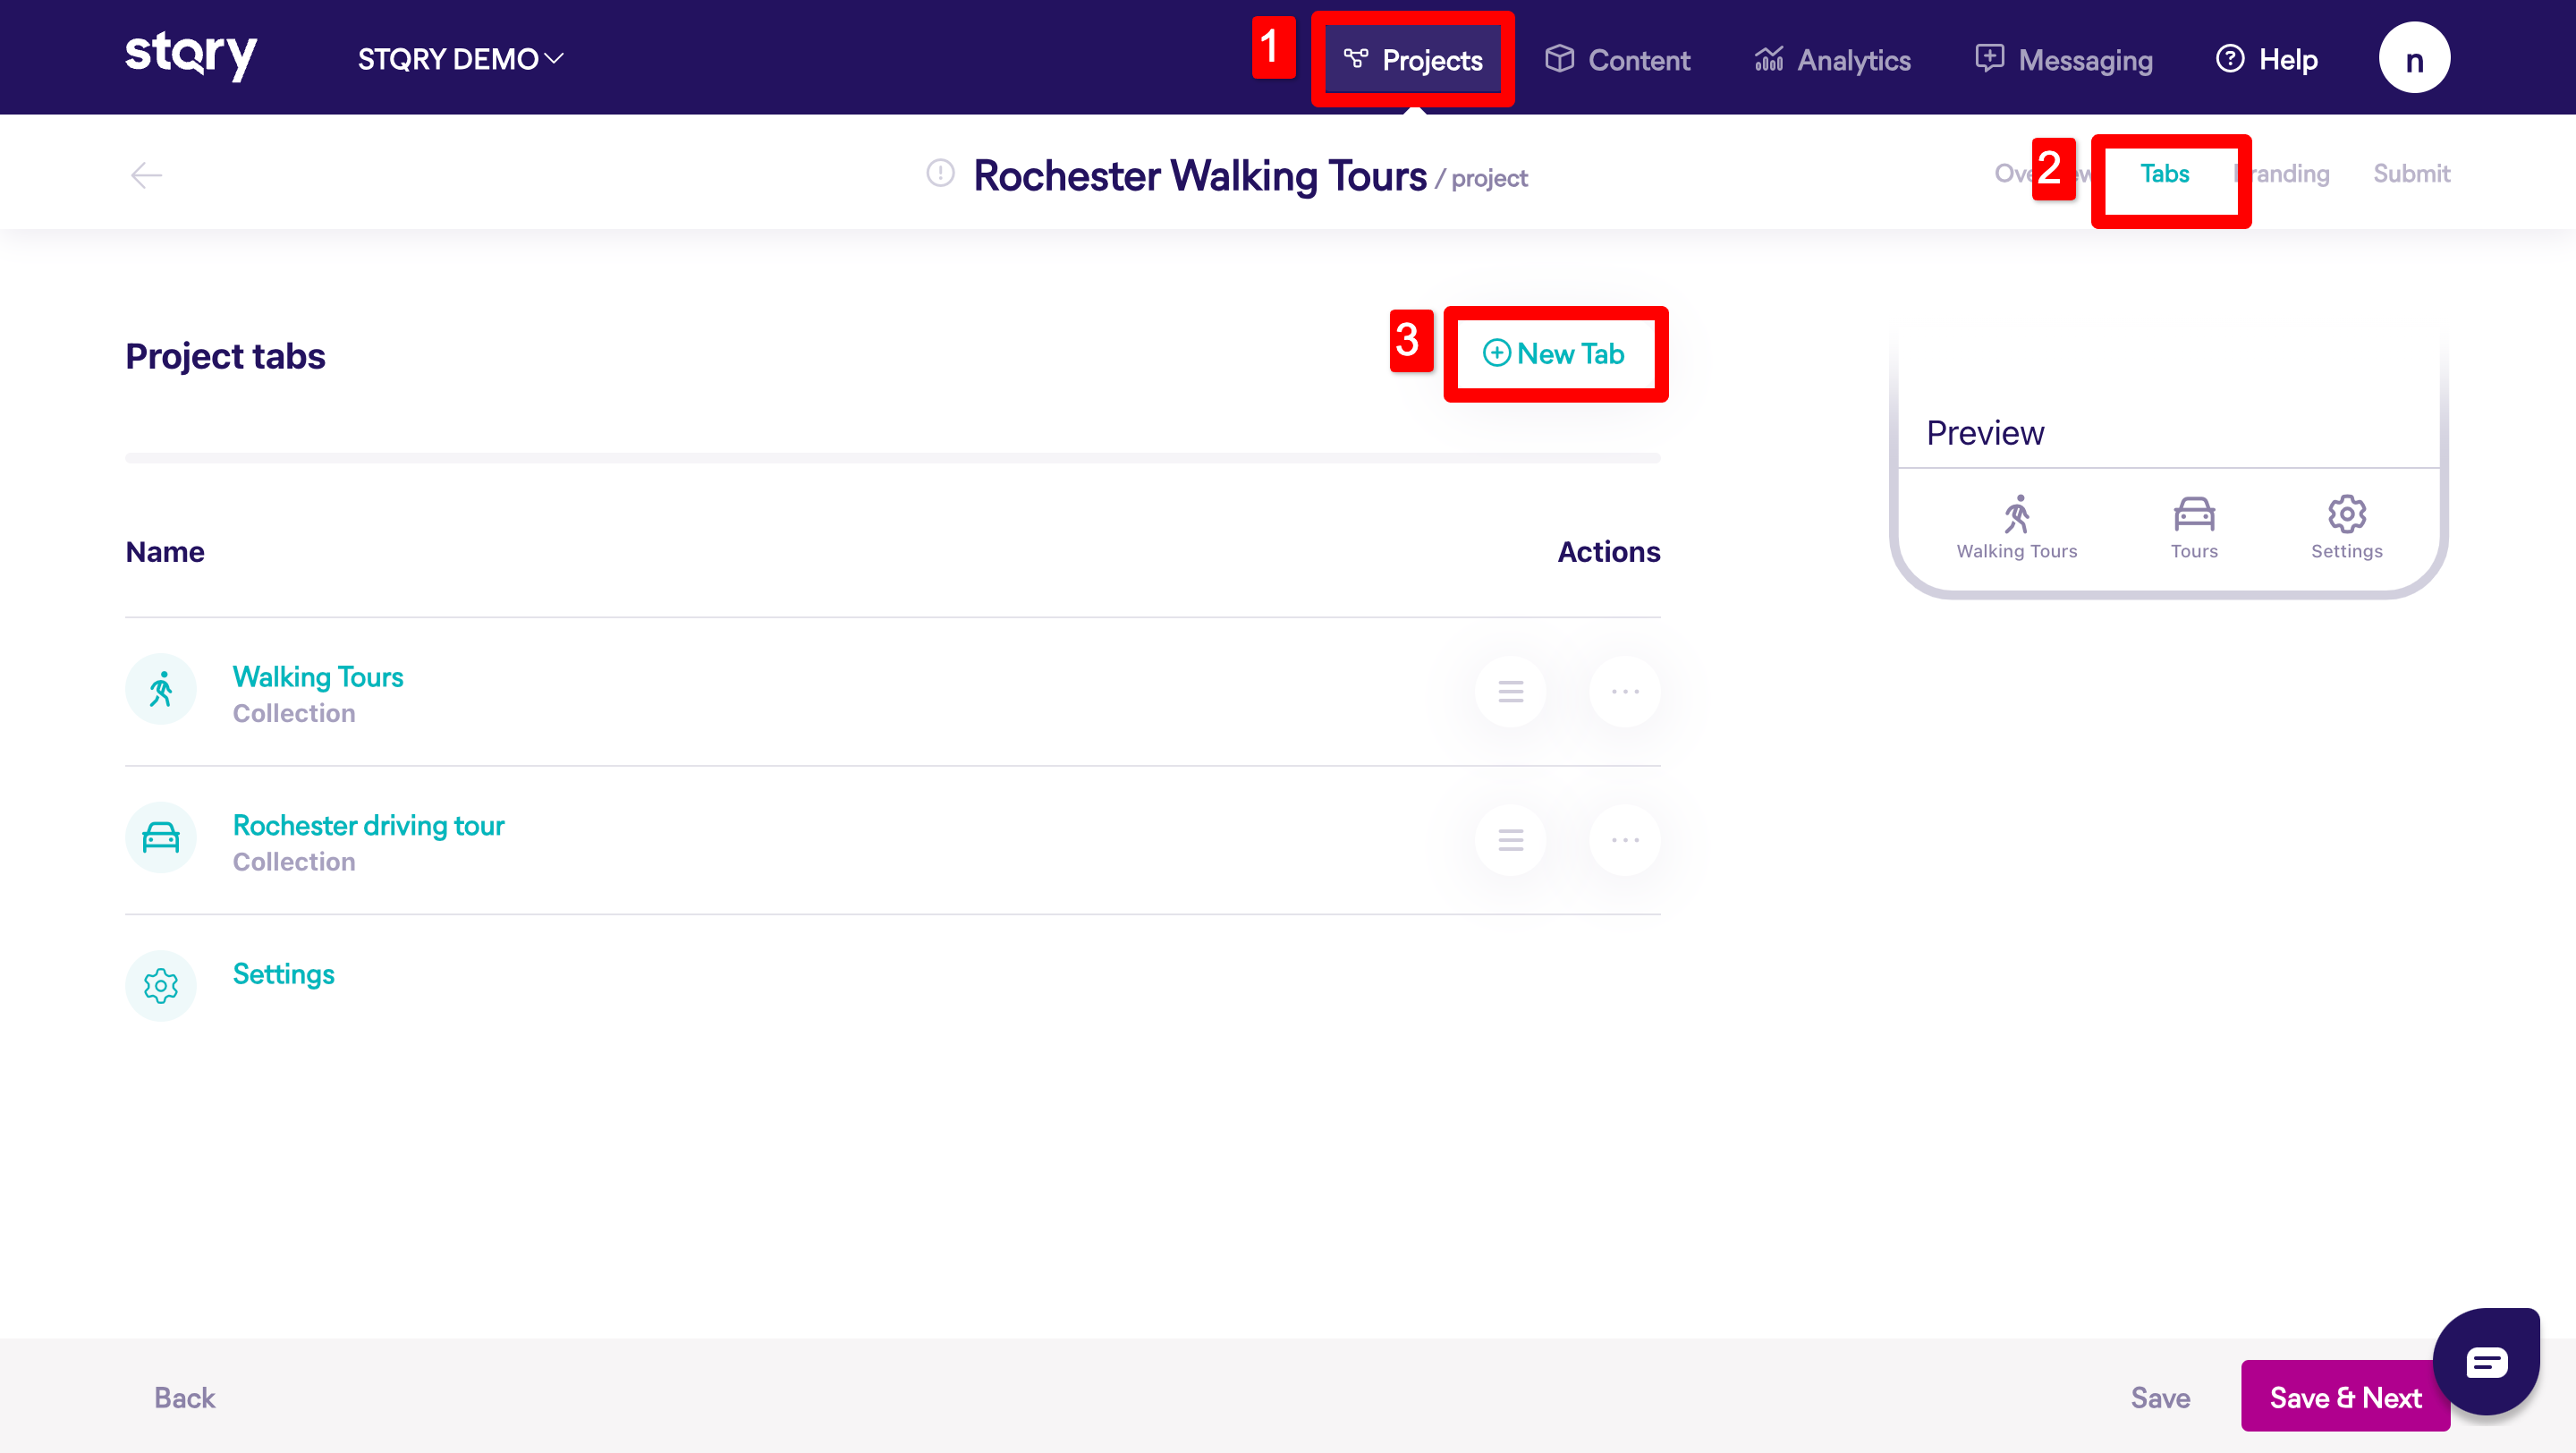This screenshot has width=2576, height=1453.
Task: Open the user avatar profile circle
Action: 2414,58
